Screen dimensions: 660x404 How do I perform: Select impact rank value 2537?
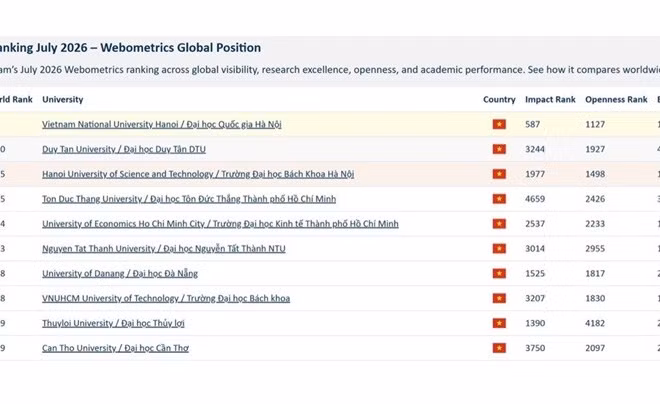pos(535,223)
